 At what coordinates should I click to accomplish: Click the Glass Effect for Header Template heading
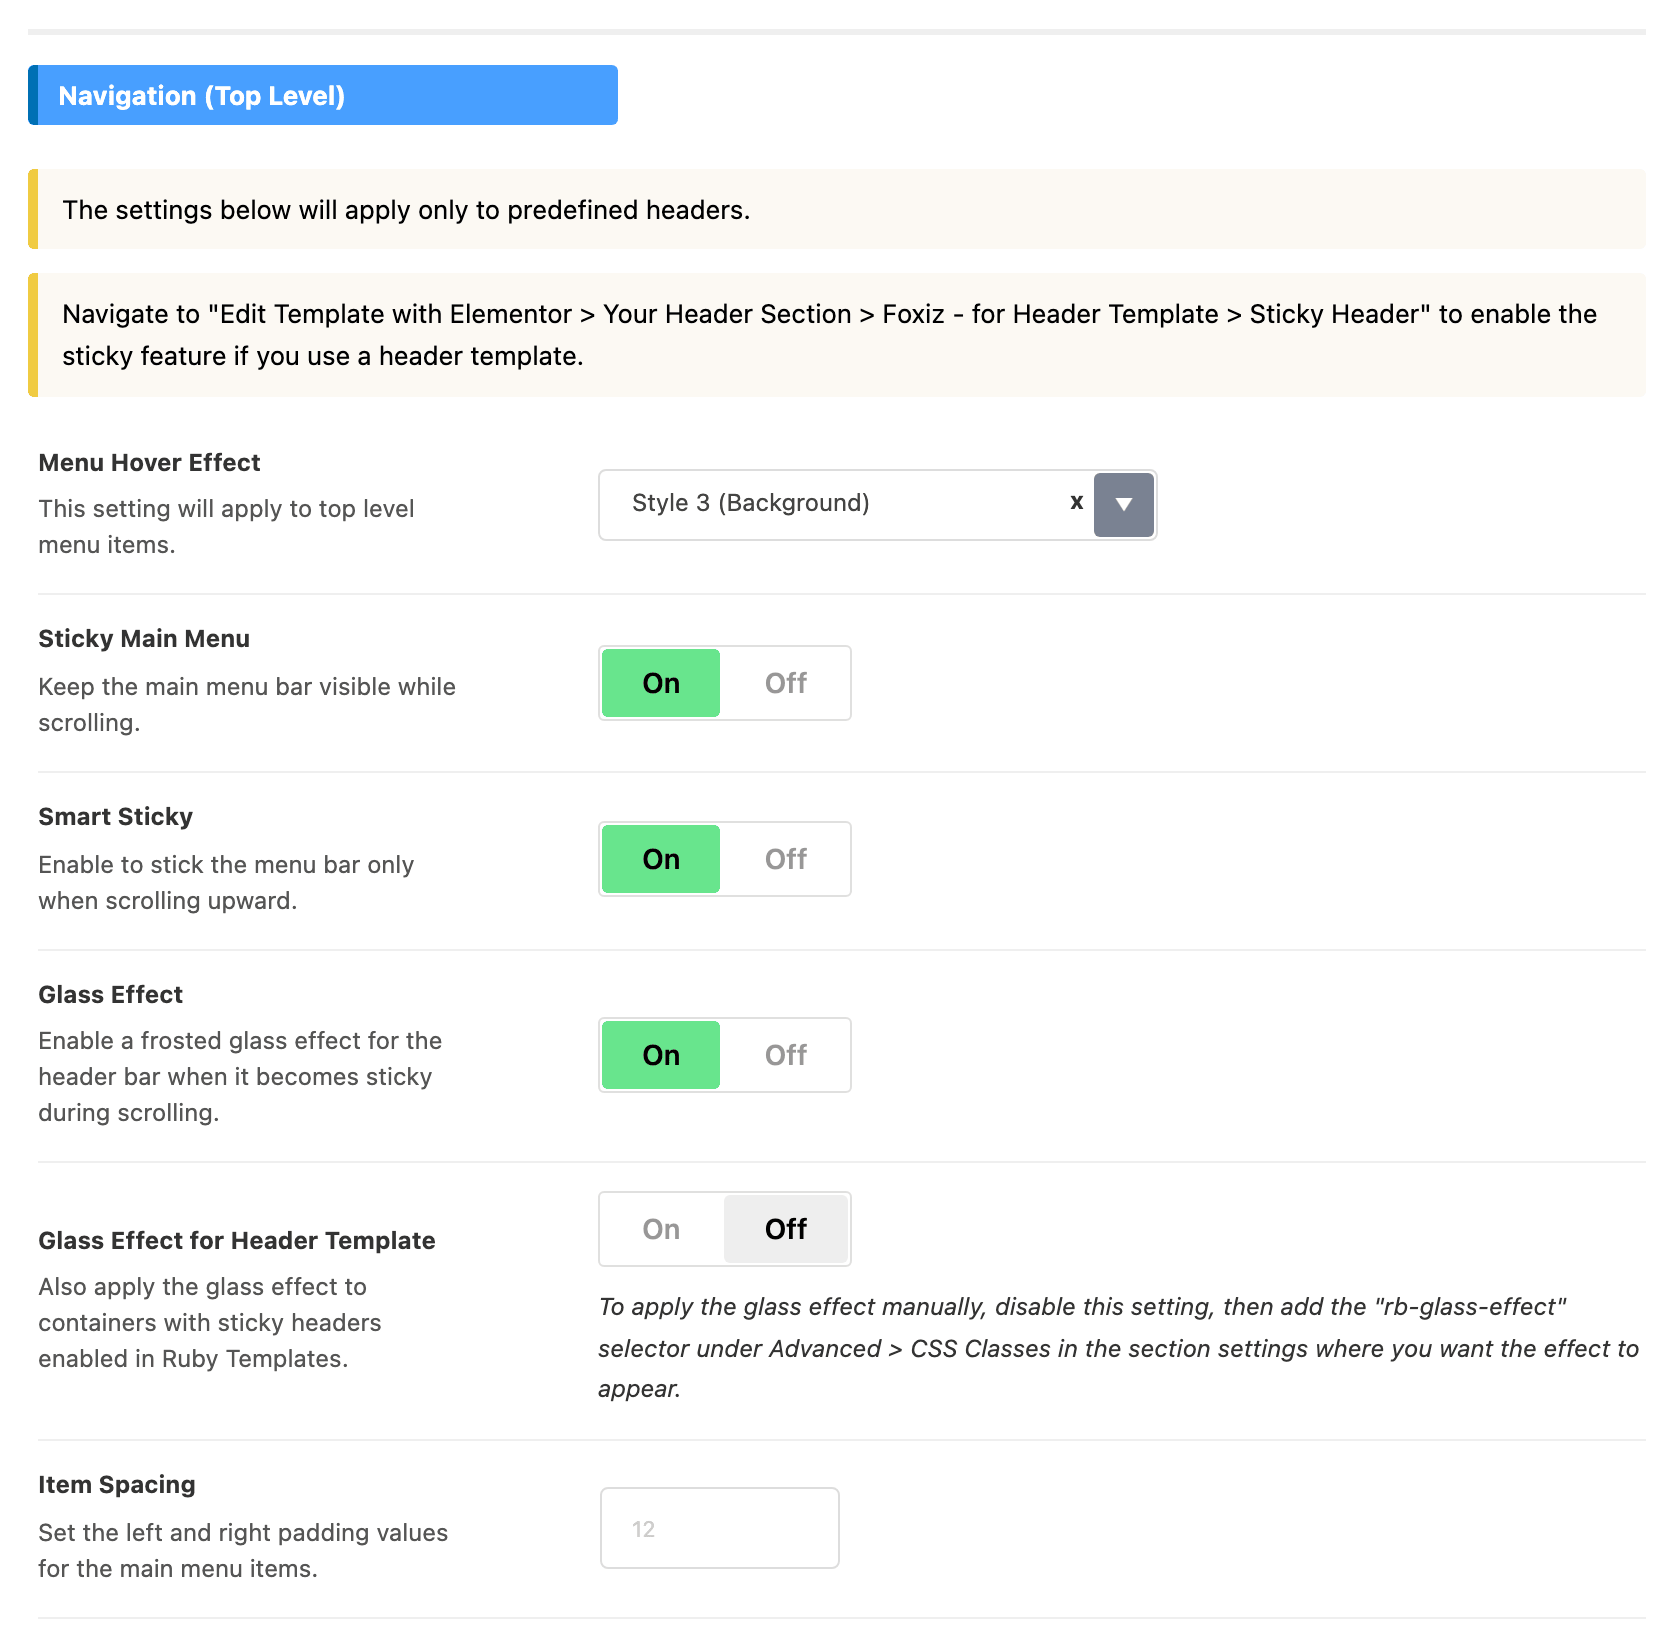coord(237,1241)
